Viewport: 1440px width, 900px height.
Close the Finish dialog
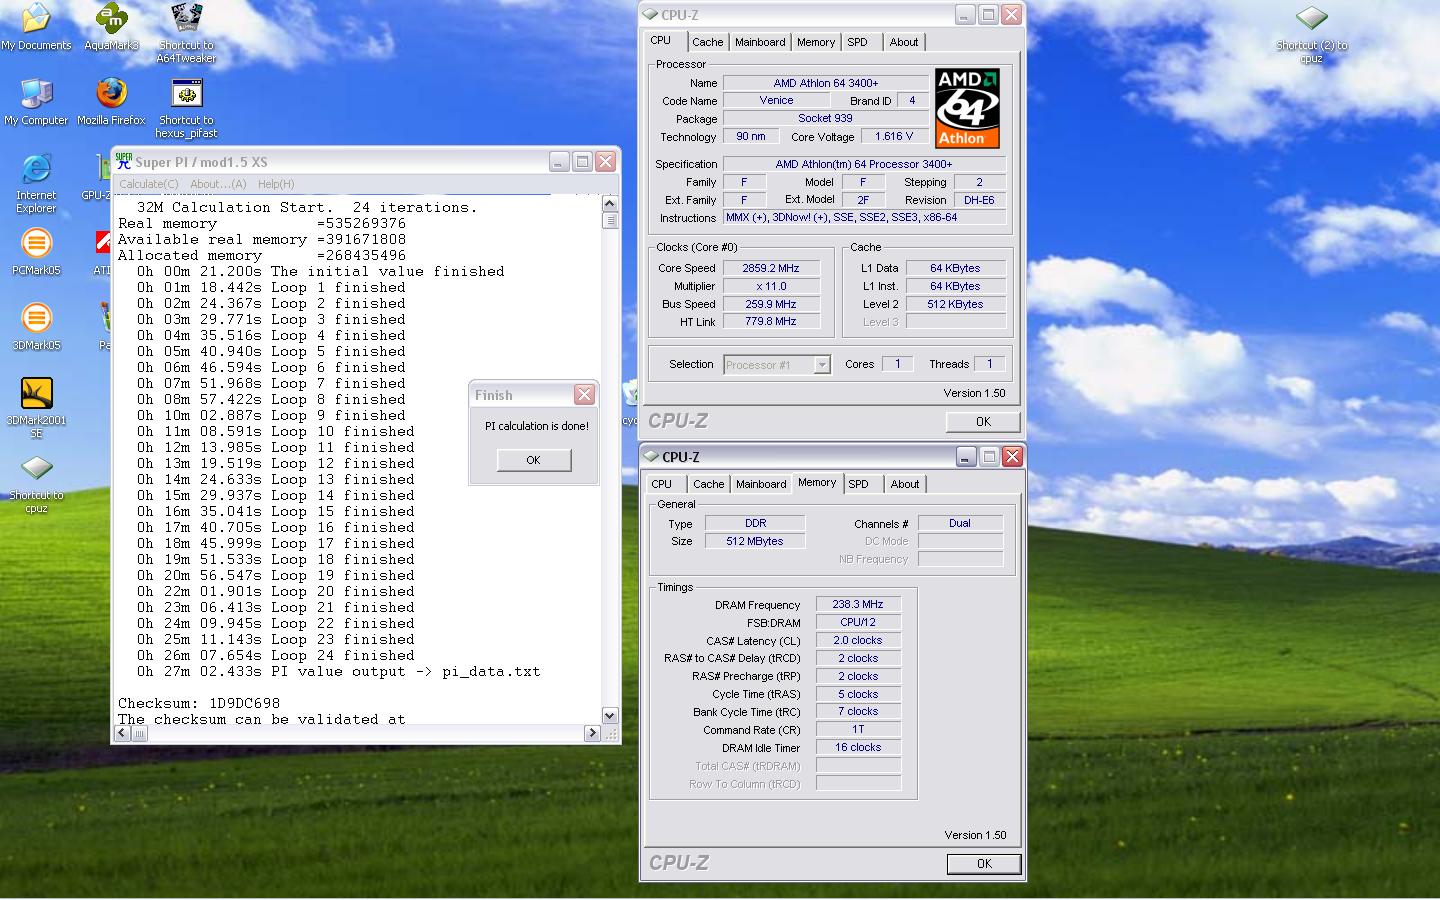[x=584, y=395]
